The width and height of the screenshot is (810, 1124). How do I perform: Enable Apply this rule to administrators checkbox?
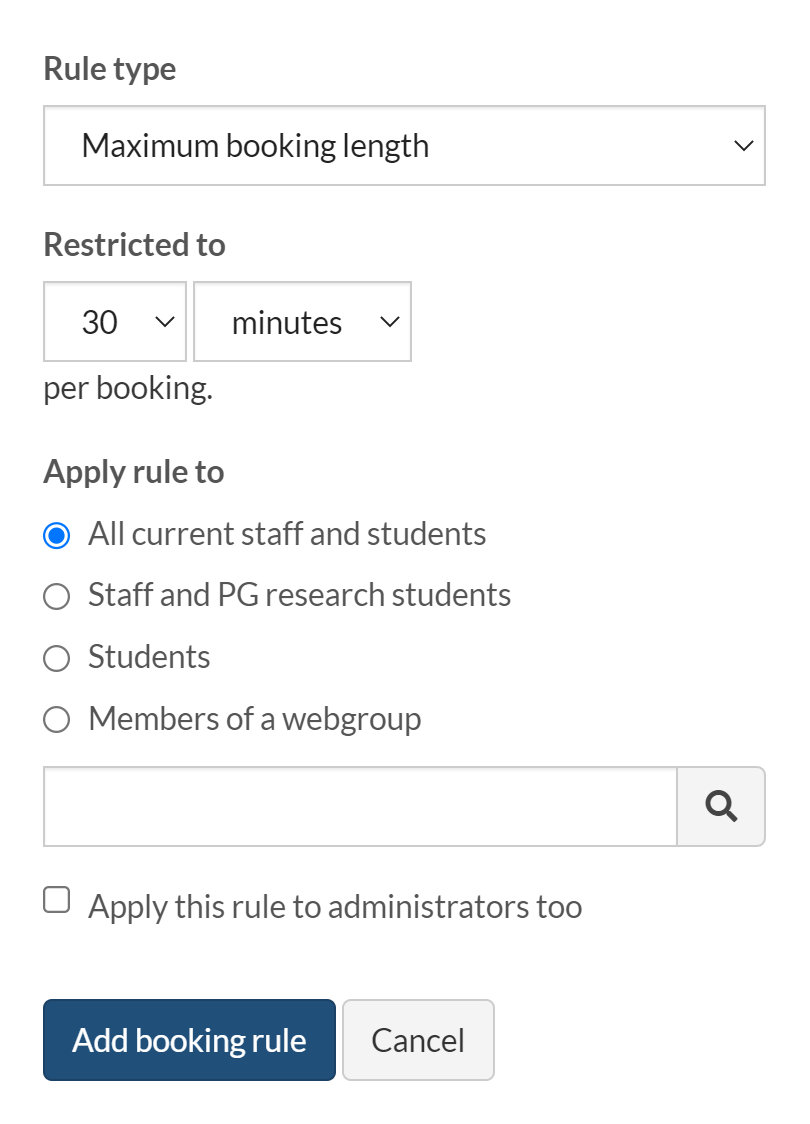pos(57,900)
